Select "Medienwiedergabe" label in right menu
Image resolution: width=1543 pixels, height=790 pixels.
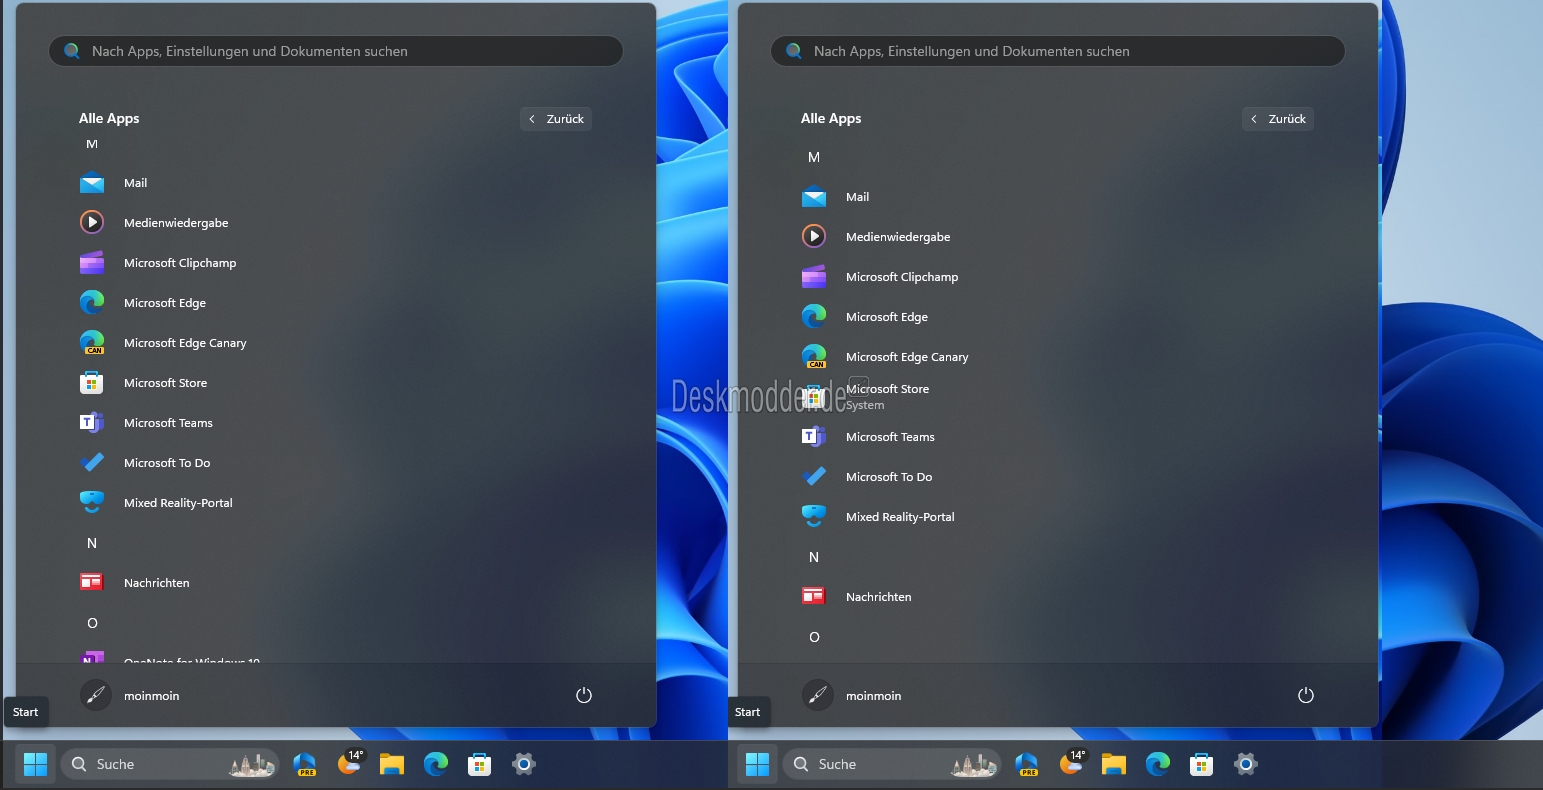[x=898, y=237]
